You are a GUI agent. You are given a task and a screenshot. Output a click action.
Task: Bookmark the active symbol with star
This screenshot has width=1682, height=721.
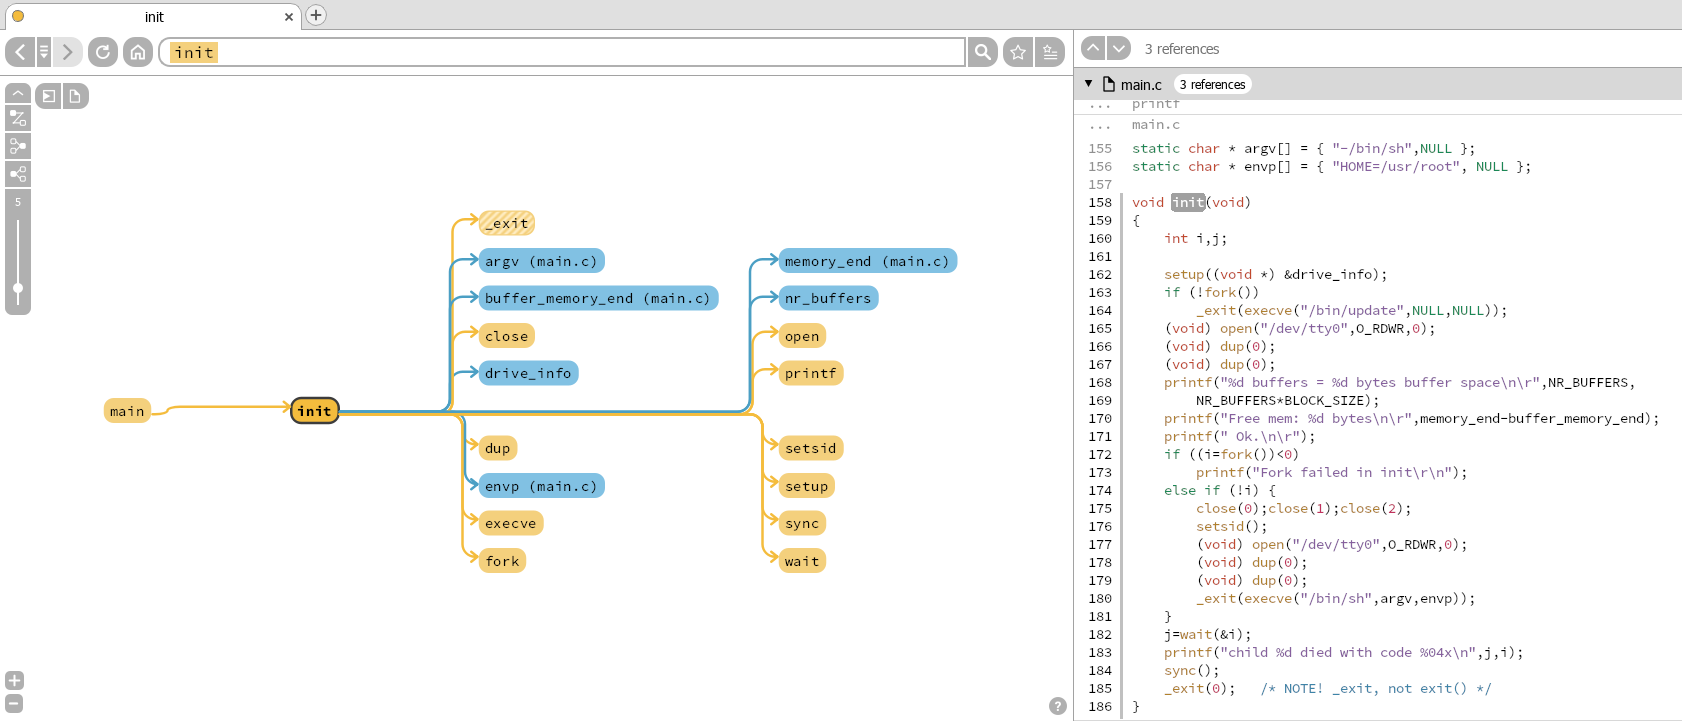tap(1018, 52)
